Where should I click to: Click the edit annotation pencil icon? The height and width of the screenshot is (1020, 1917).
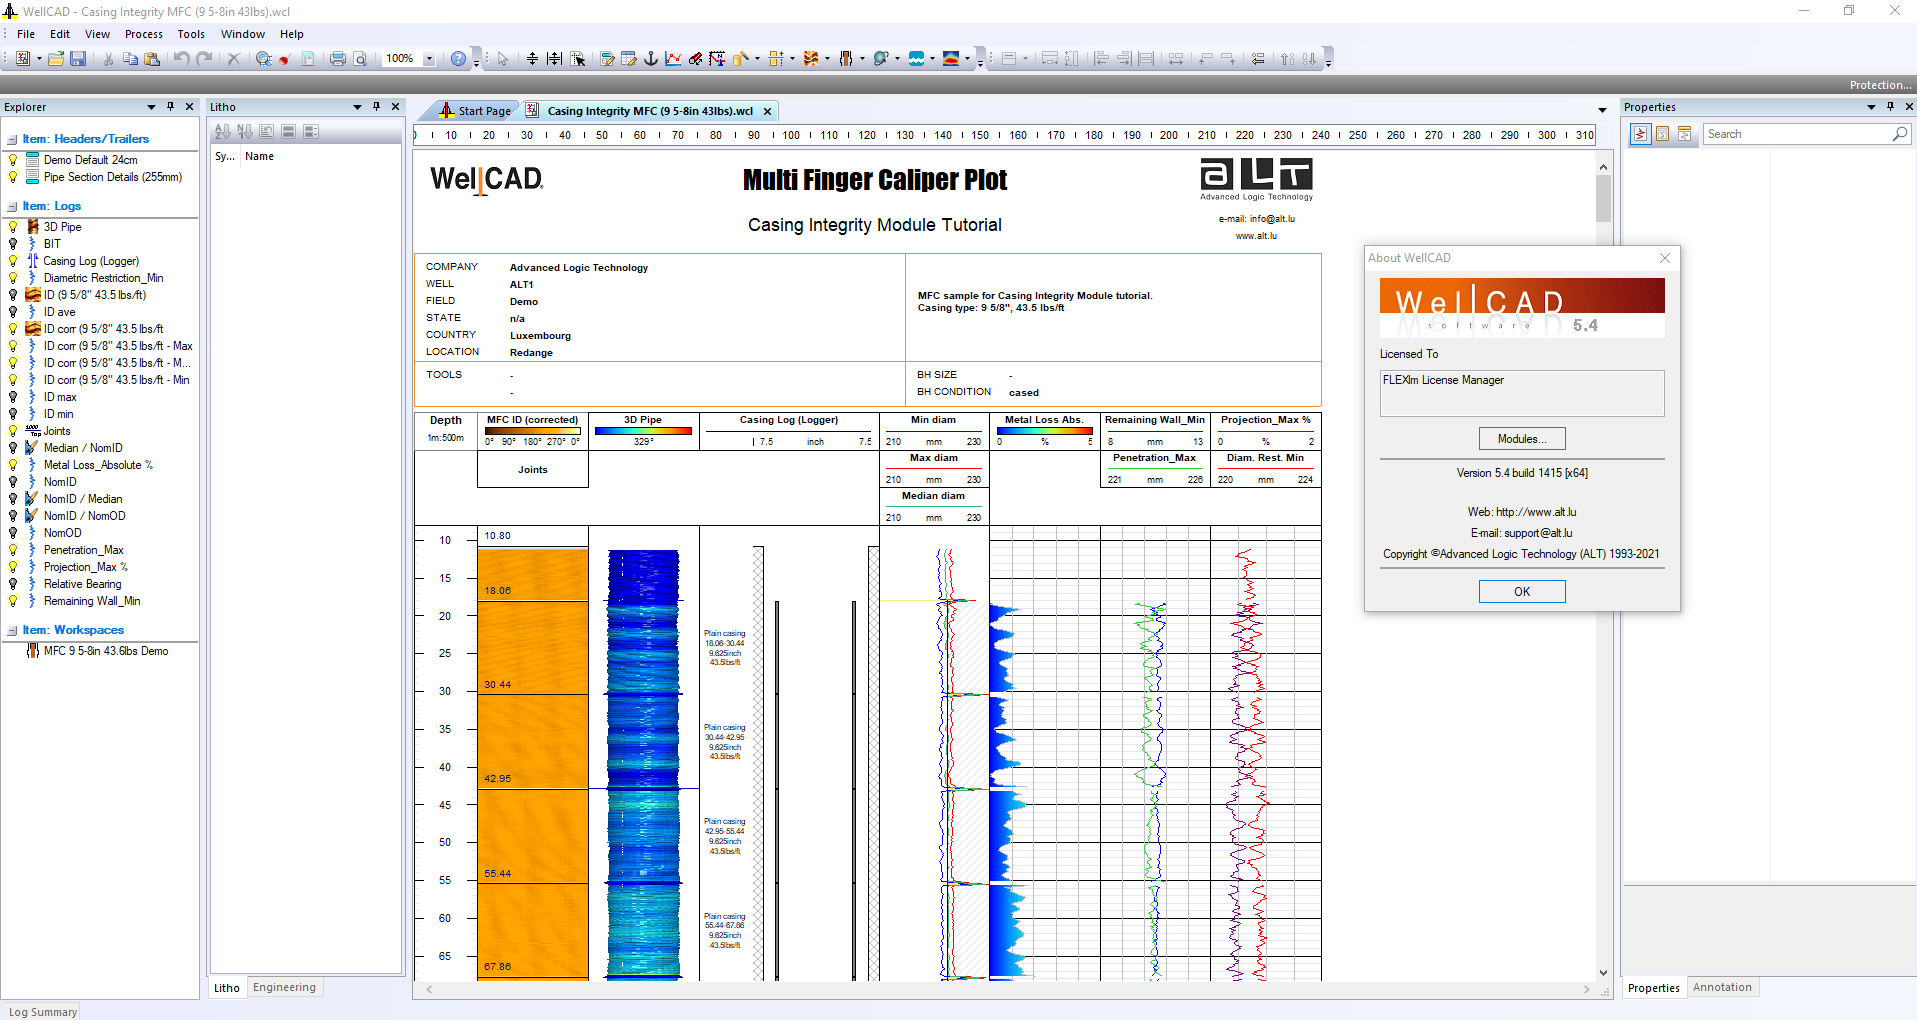607,59
